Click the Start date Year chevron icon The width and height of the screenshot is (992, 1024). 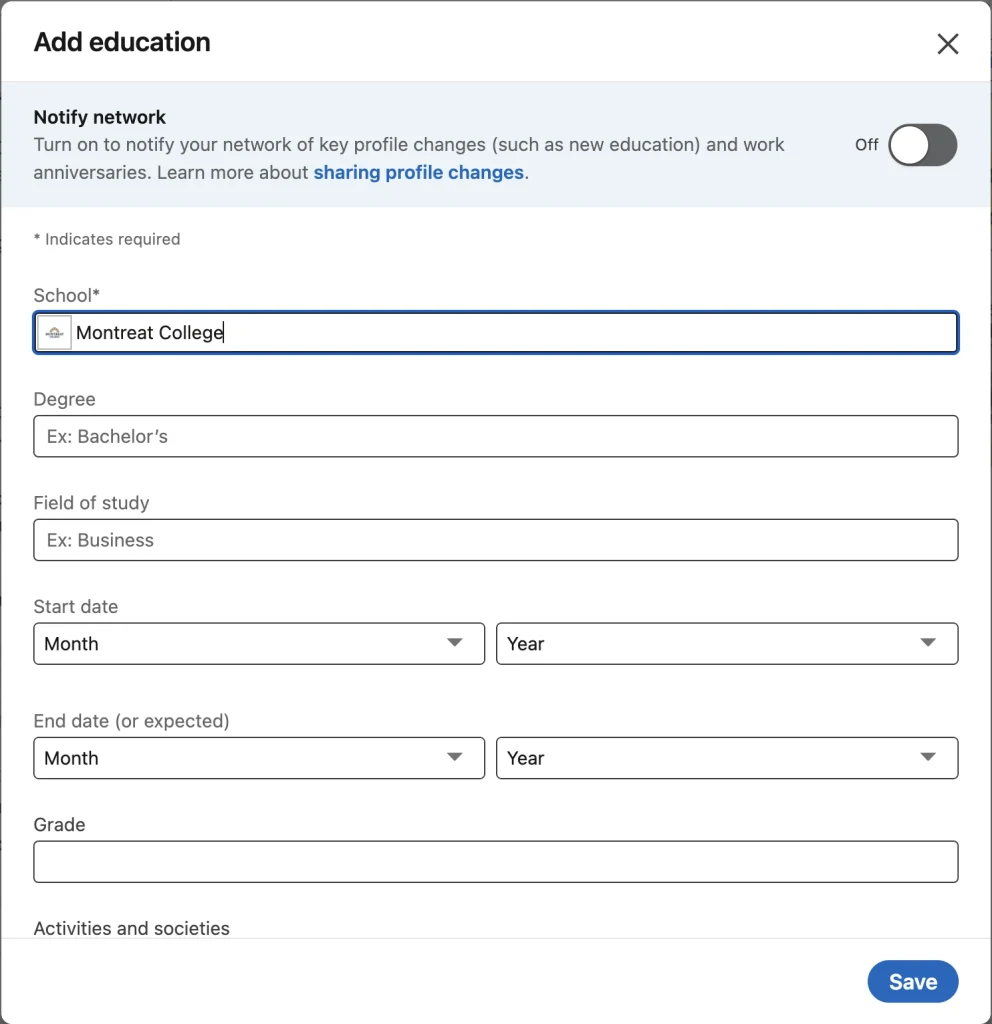pyautogui.click(x=930, y=644)
